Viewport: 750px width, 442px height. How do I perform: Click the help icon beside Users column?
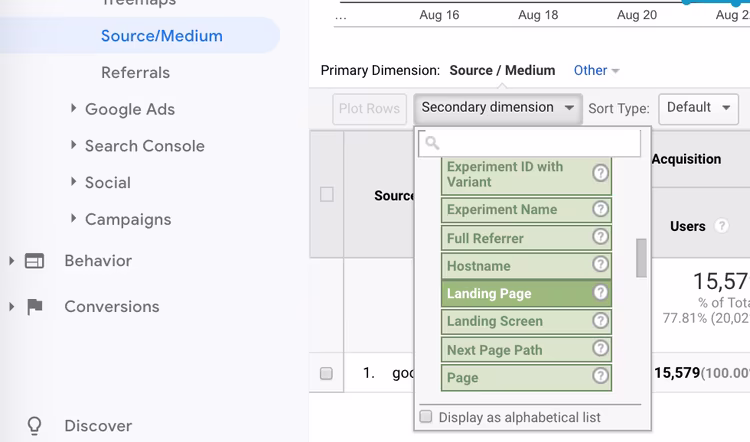[x=721, y=225]
